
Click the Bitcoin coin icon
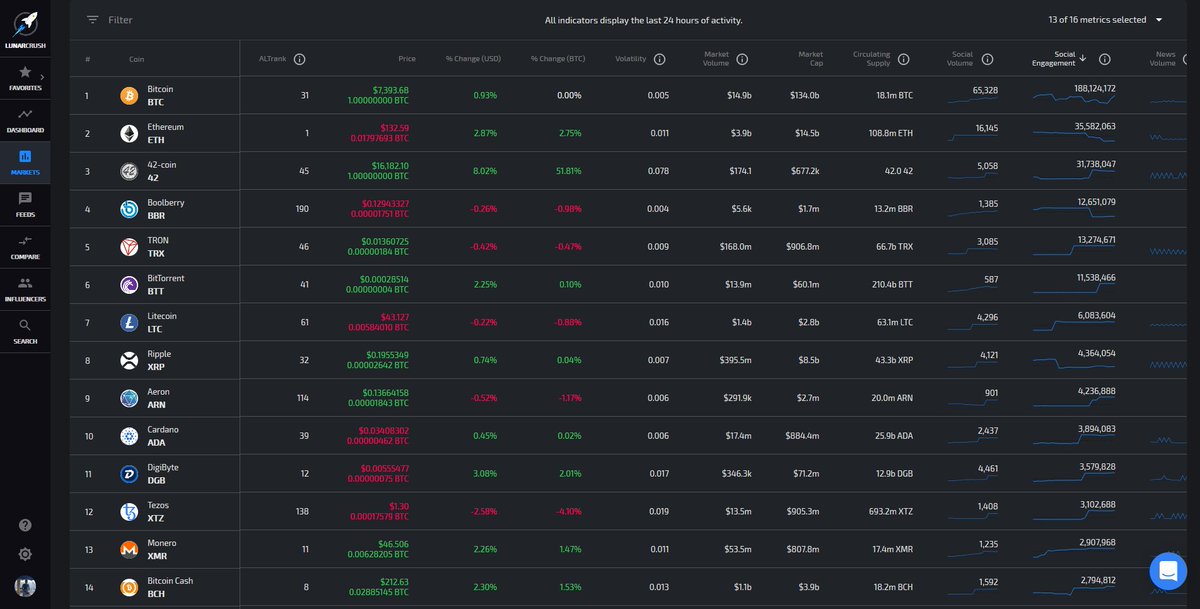(x=129, y=96)
